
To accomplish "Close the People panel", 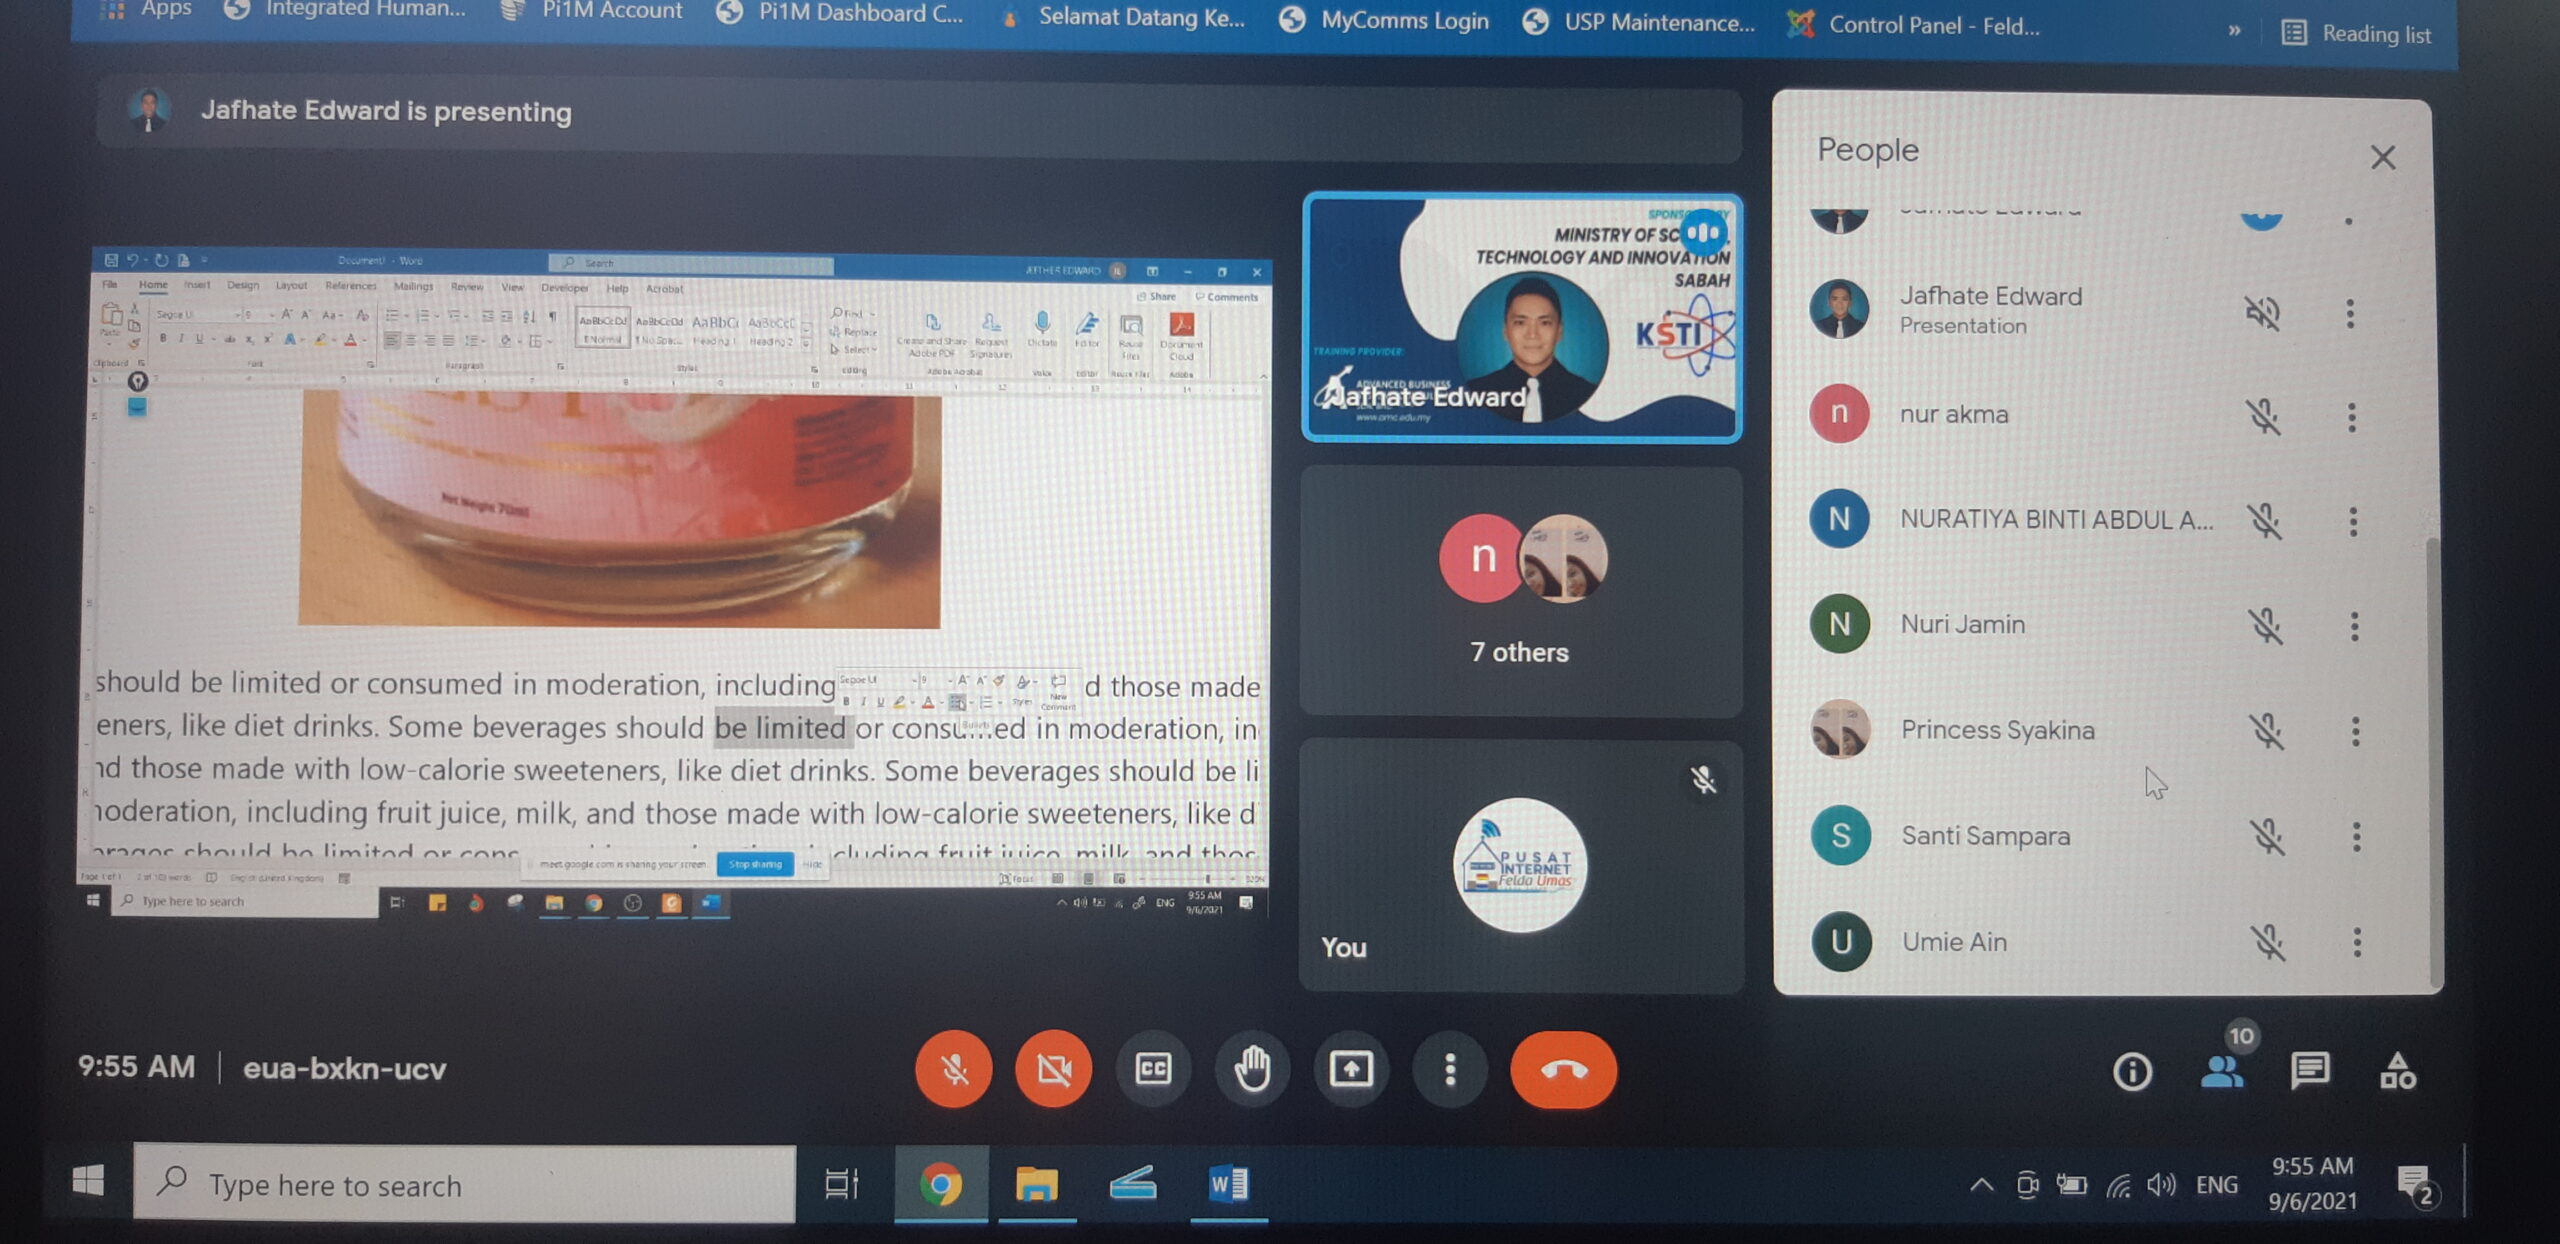I will point(2383,157).
